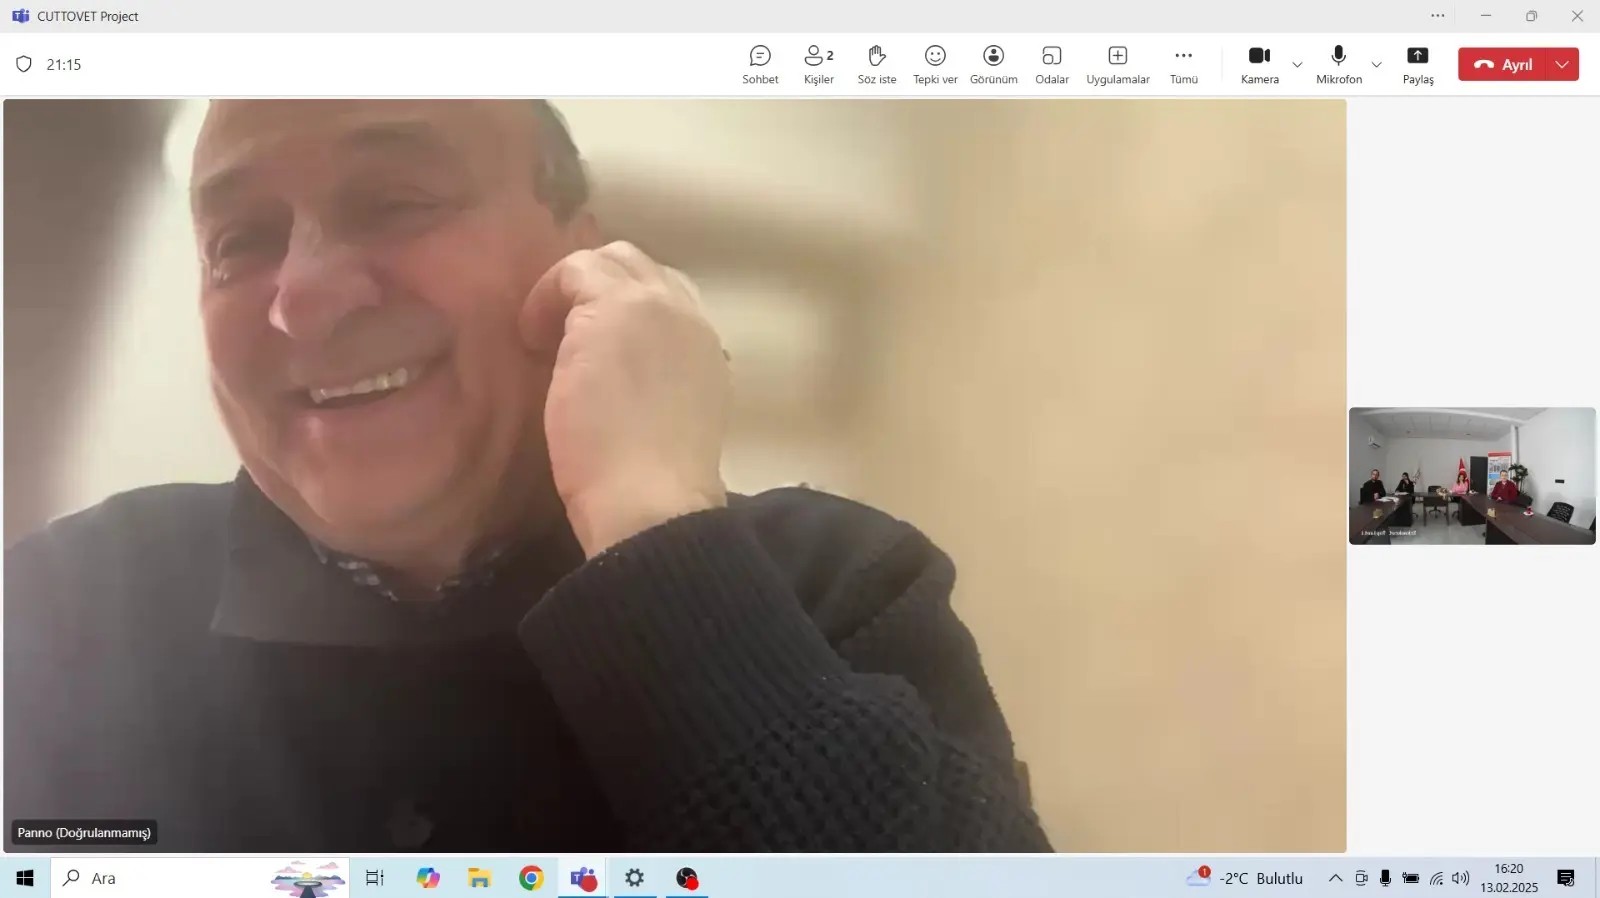Leave the meeting with Ayrıl button

pyautogui.click(x=1504, y=64)
